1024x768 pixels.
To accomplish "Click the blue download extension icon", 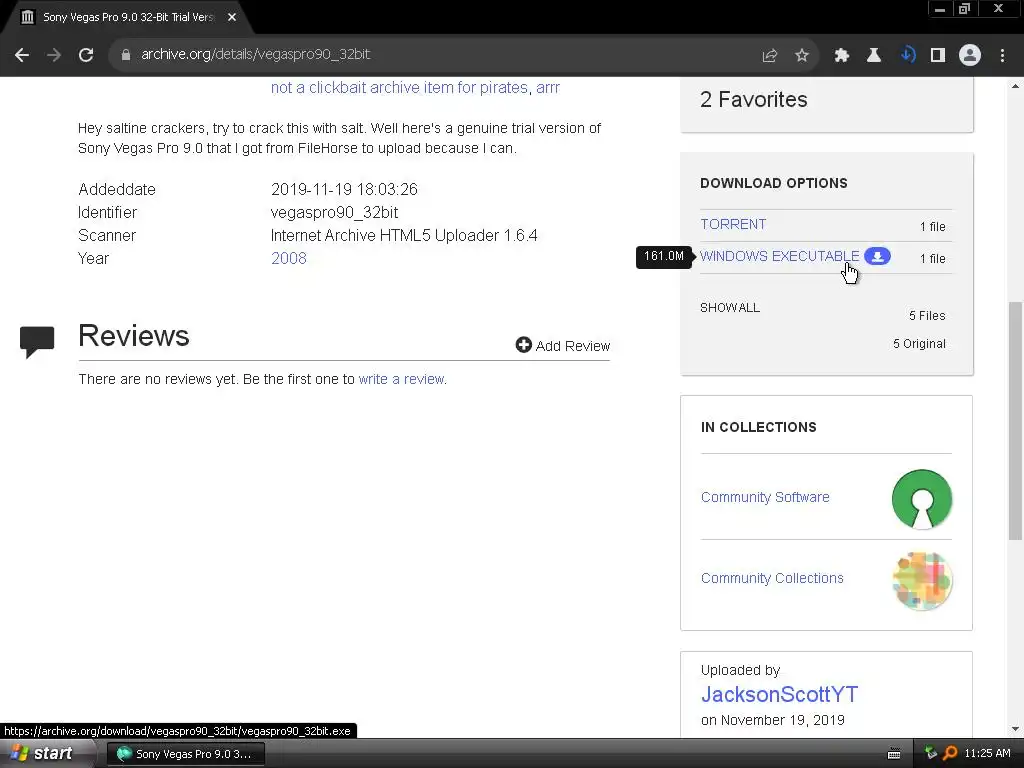I will point(907,55).
